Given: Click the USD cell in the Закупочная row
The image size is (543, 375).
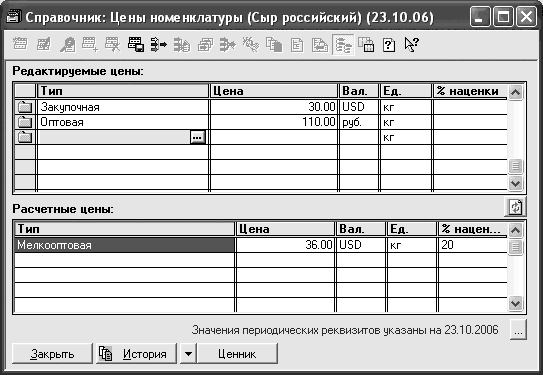Looking at the screenshot, I should coord(359,107).
